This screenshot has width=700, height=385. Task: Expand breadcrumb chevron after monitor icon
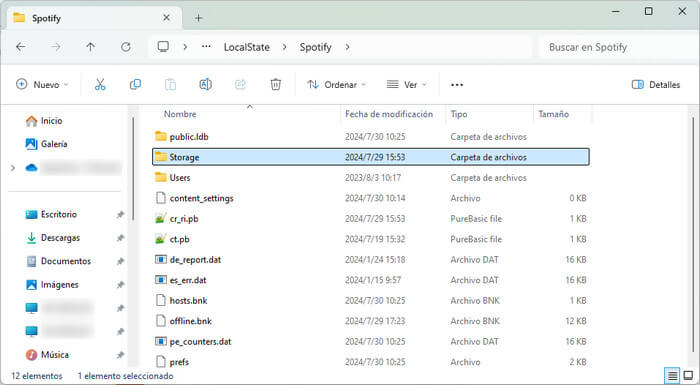pyautogui.click(x=185, y=47)
